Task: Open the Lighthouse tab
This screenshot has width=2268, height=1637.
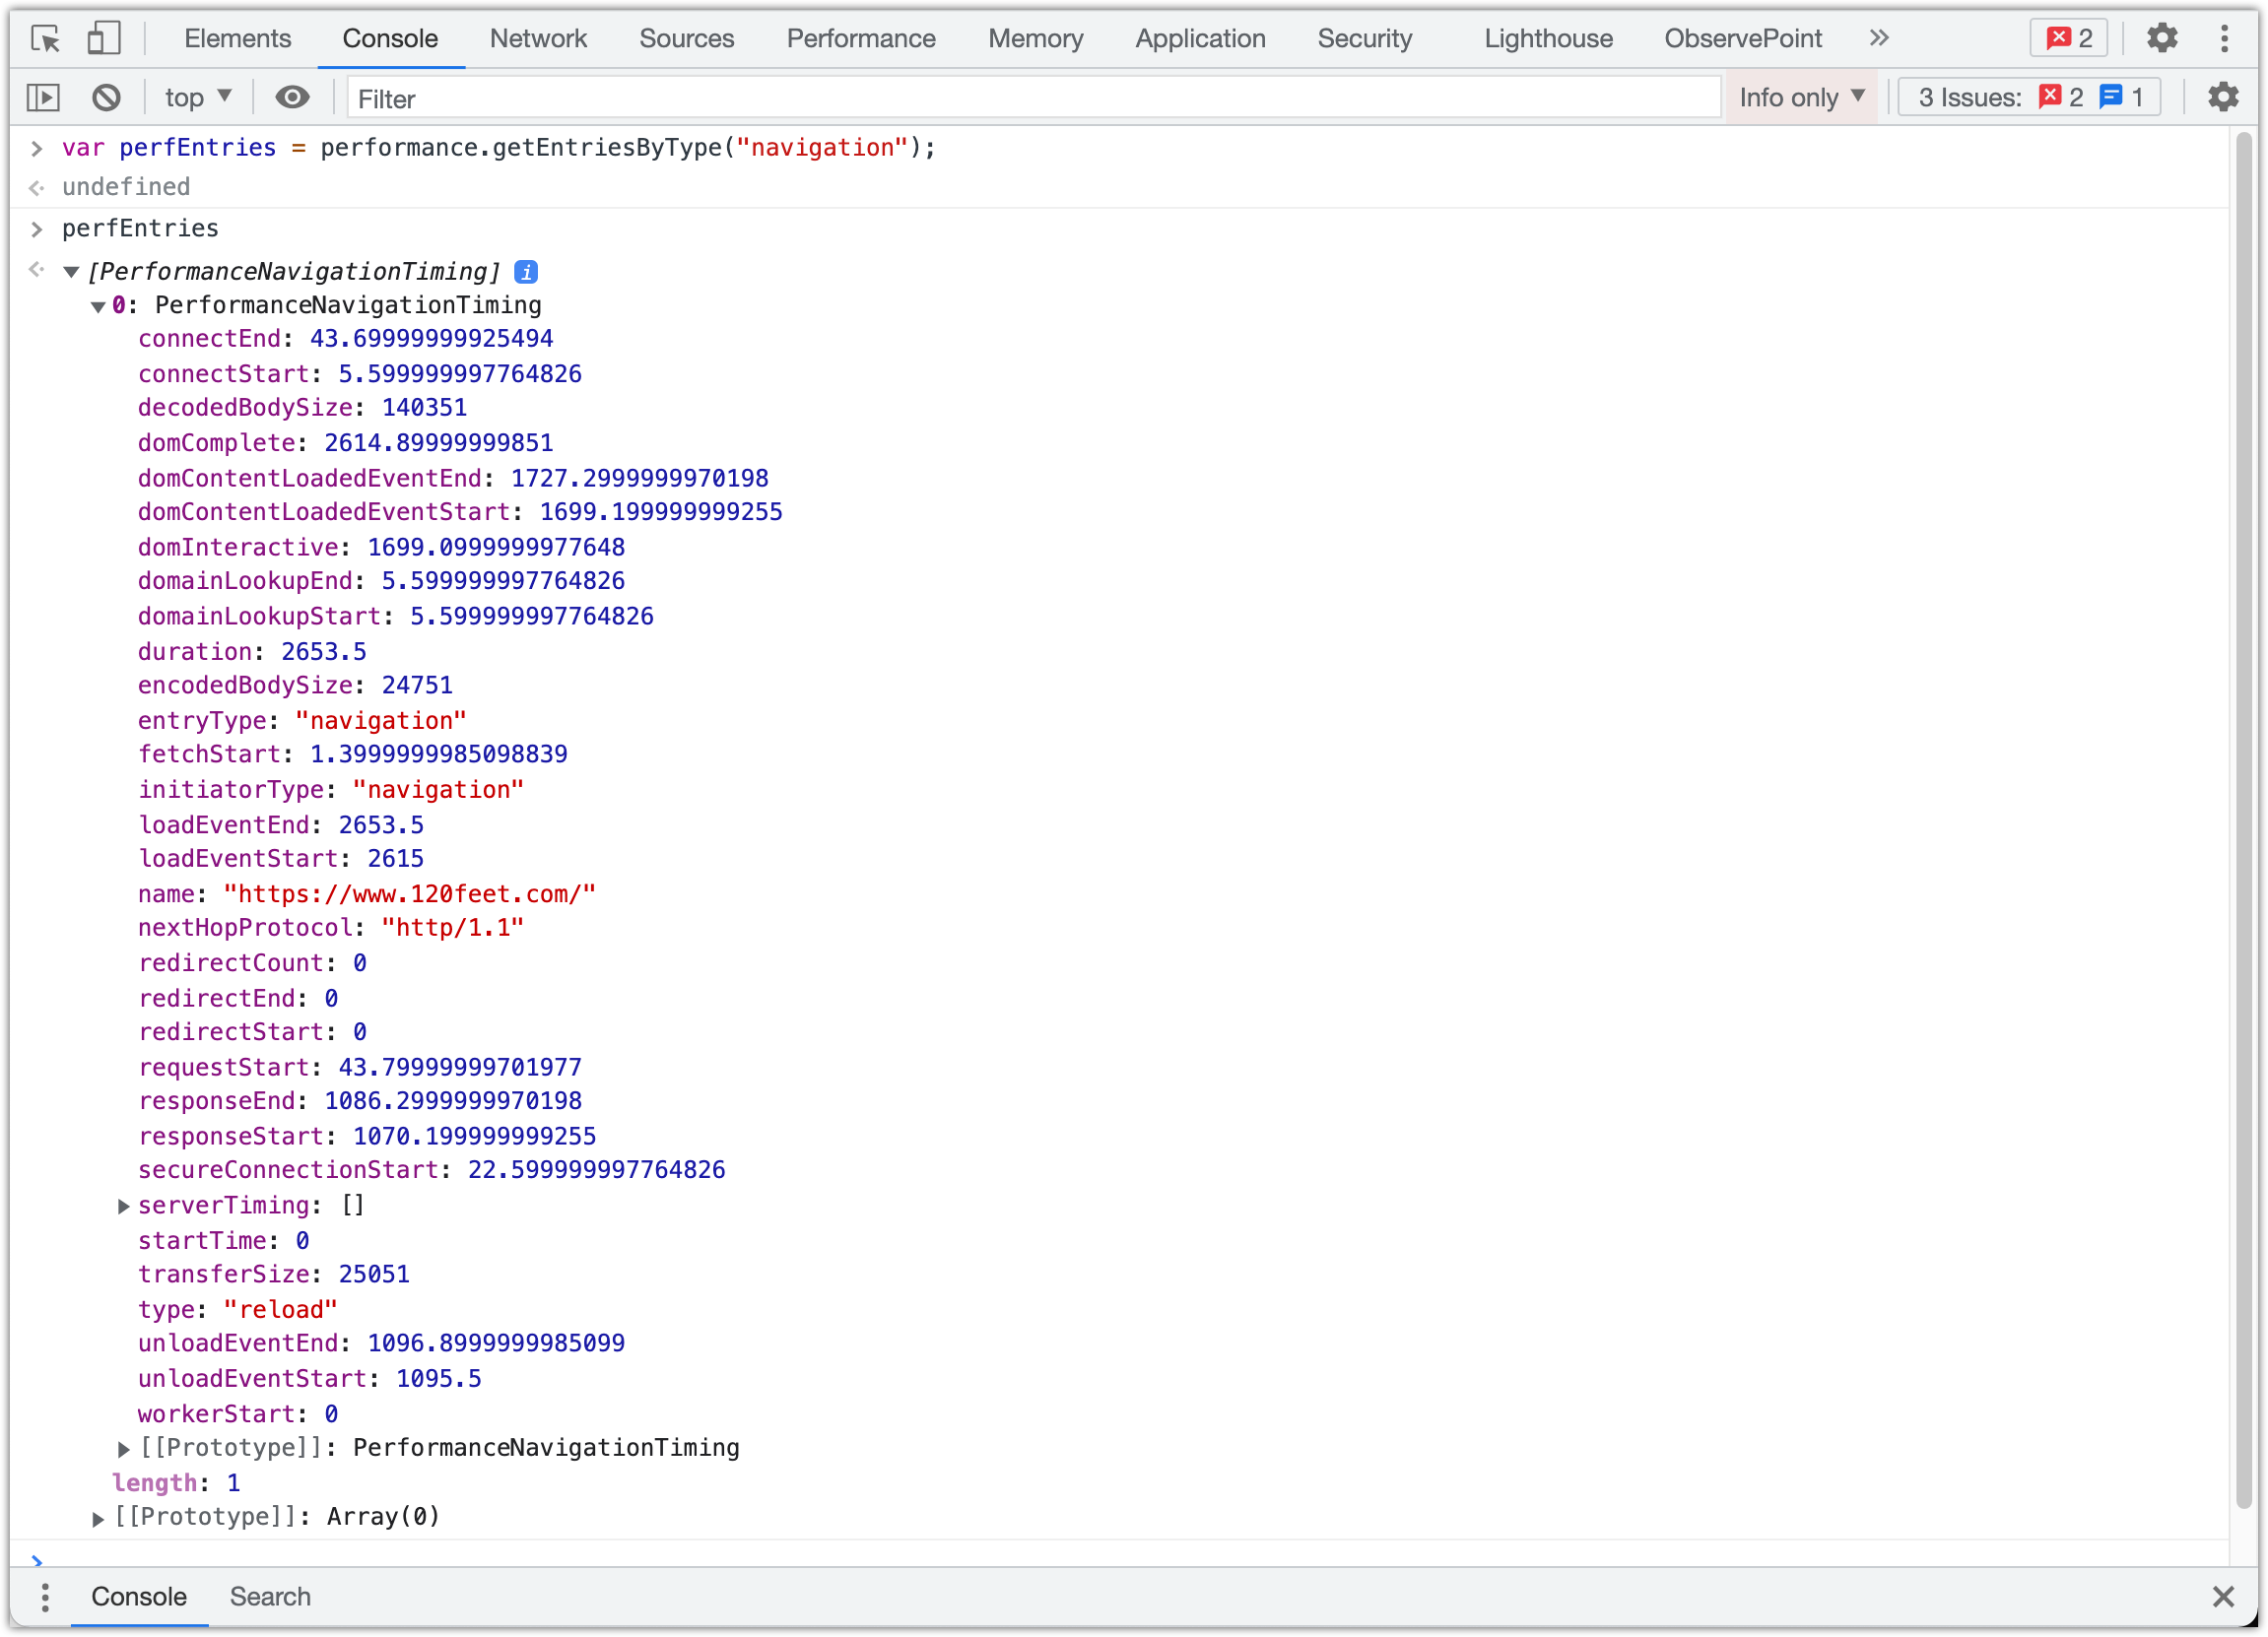Action: (1548, 38)
